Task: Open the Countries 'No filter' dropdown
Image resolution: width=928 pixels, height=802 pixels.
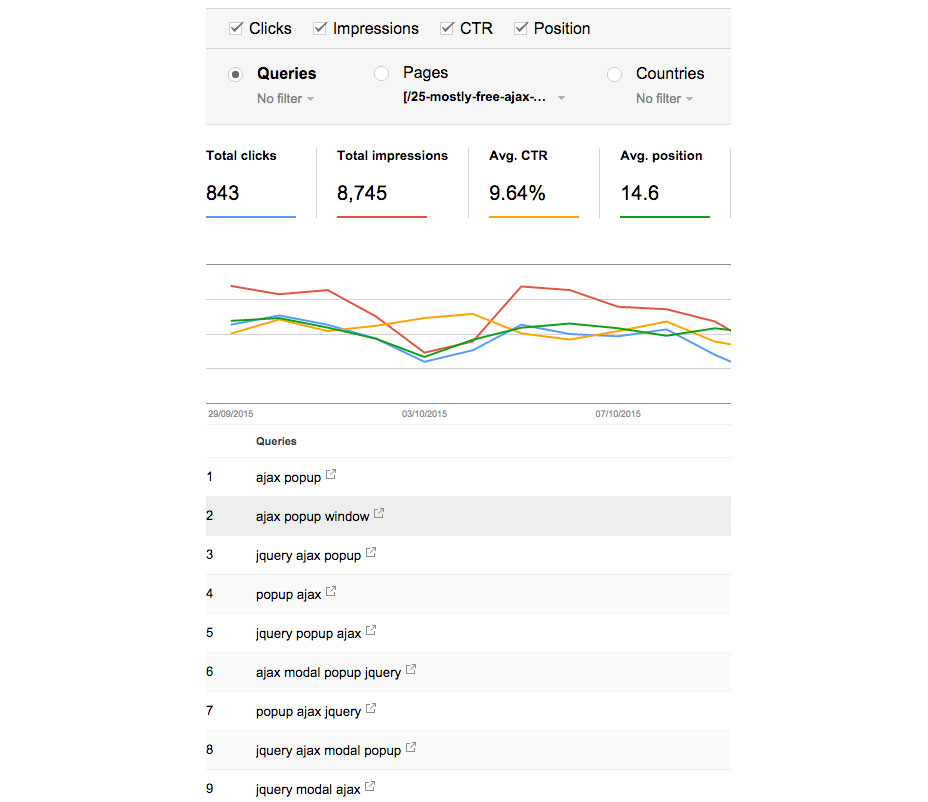Action: tap(664, 99)
